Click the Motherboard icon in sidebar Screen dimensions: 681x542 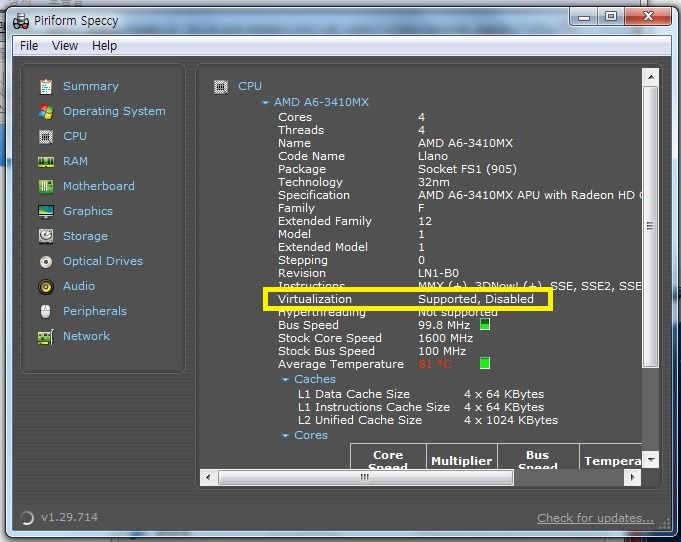tap(46, 187)
